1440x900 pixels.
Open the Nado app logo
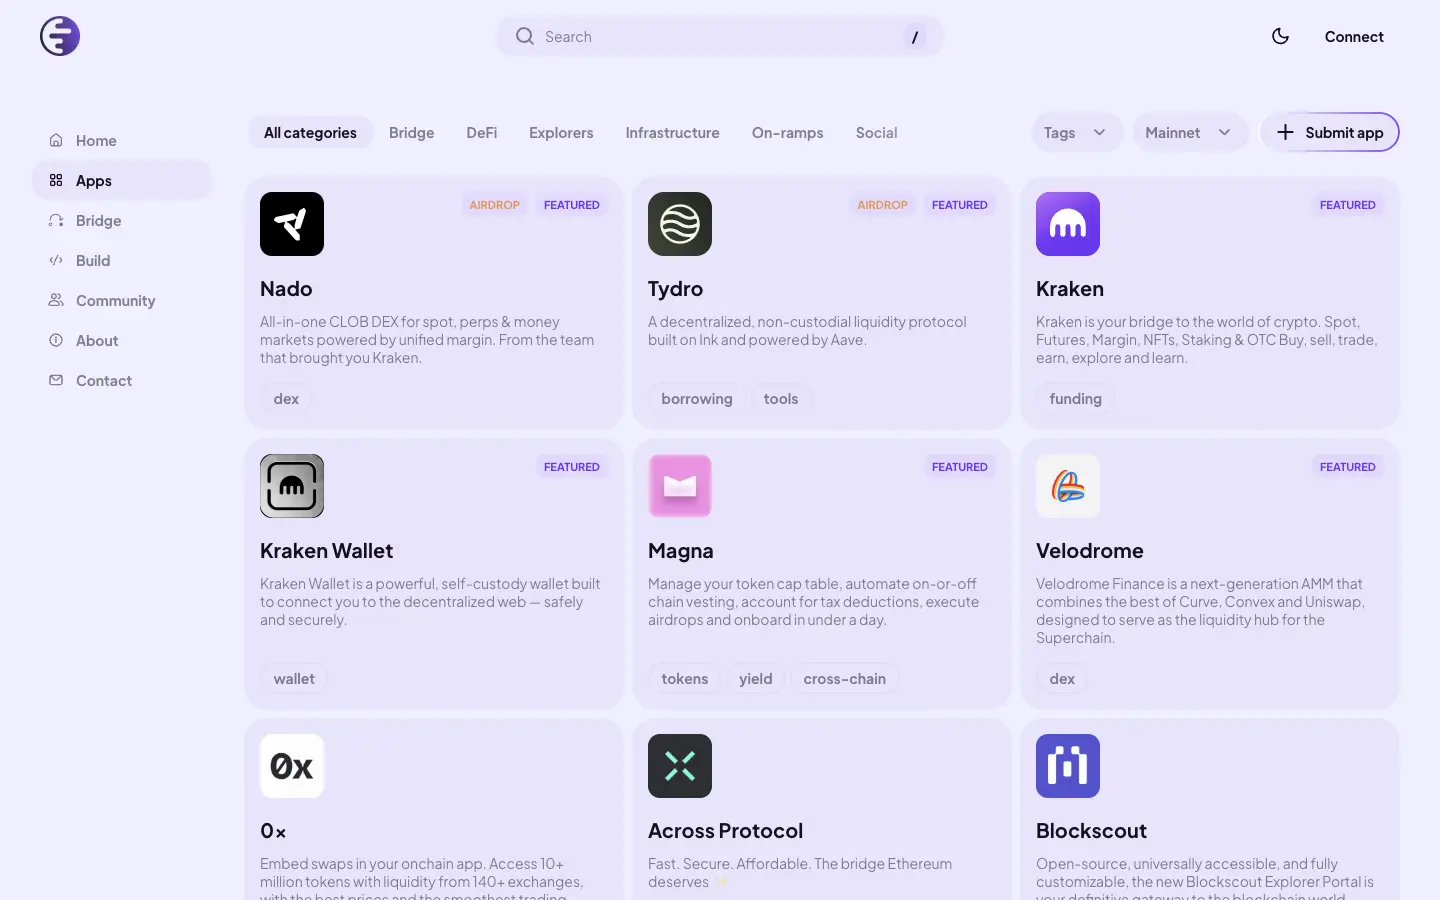click(x=292, y=224)
